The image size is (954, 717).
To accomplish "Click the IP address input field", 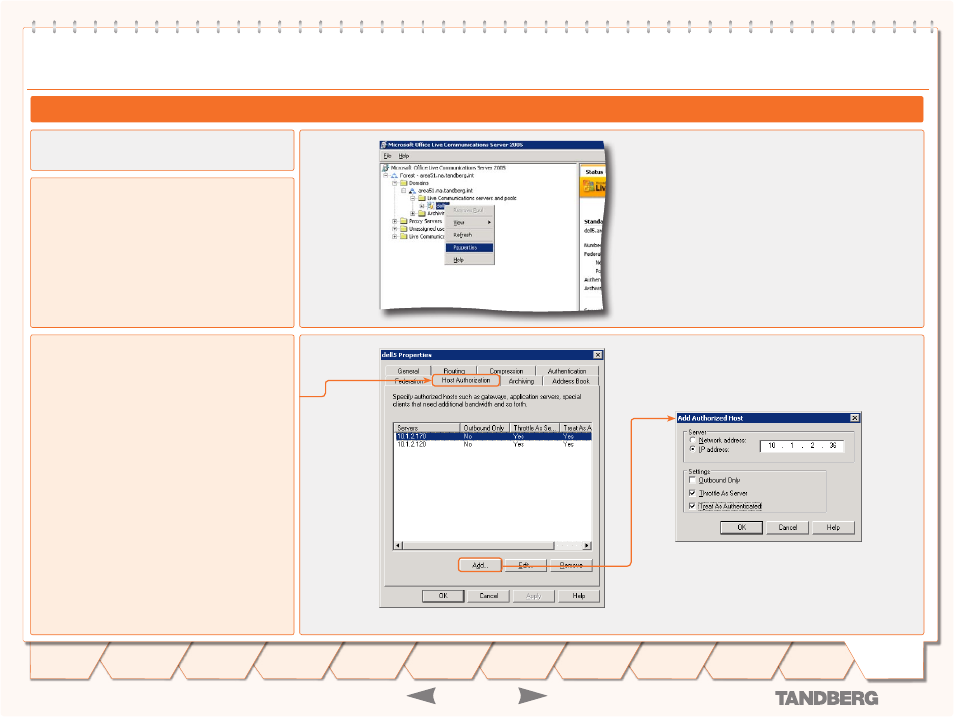I will 802,446.
